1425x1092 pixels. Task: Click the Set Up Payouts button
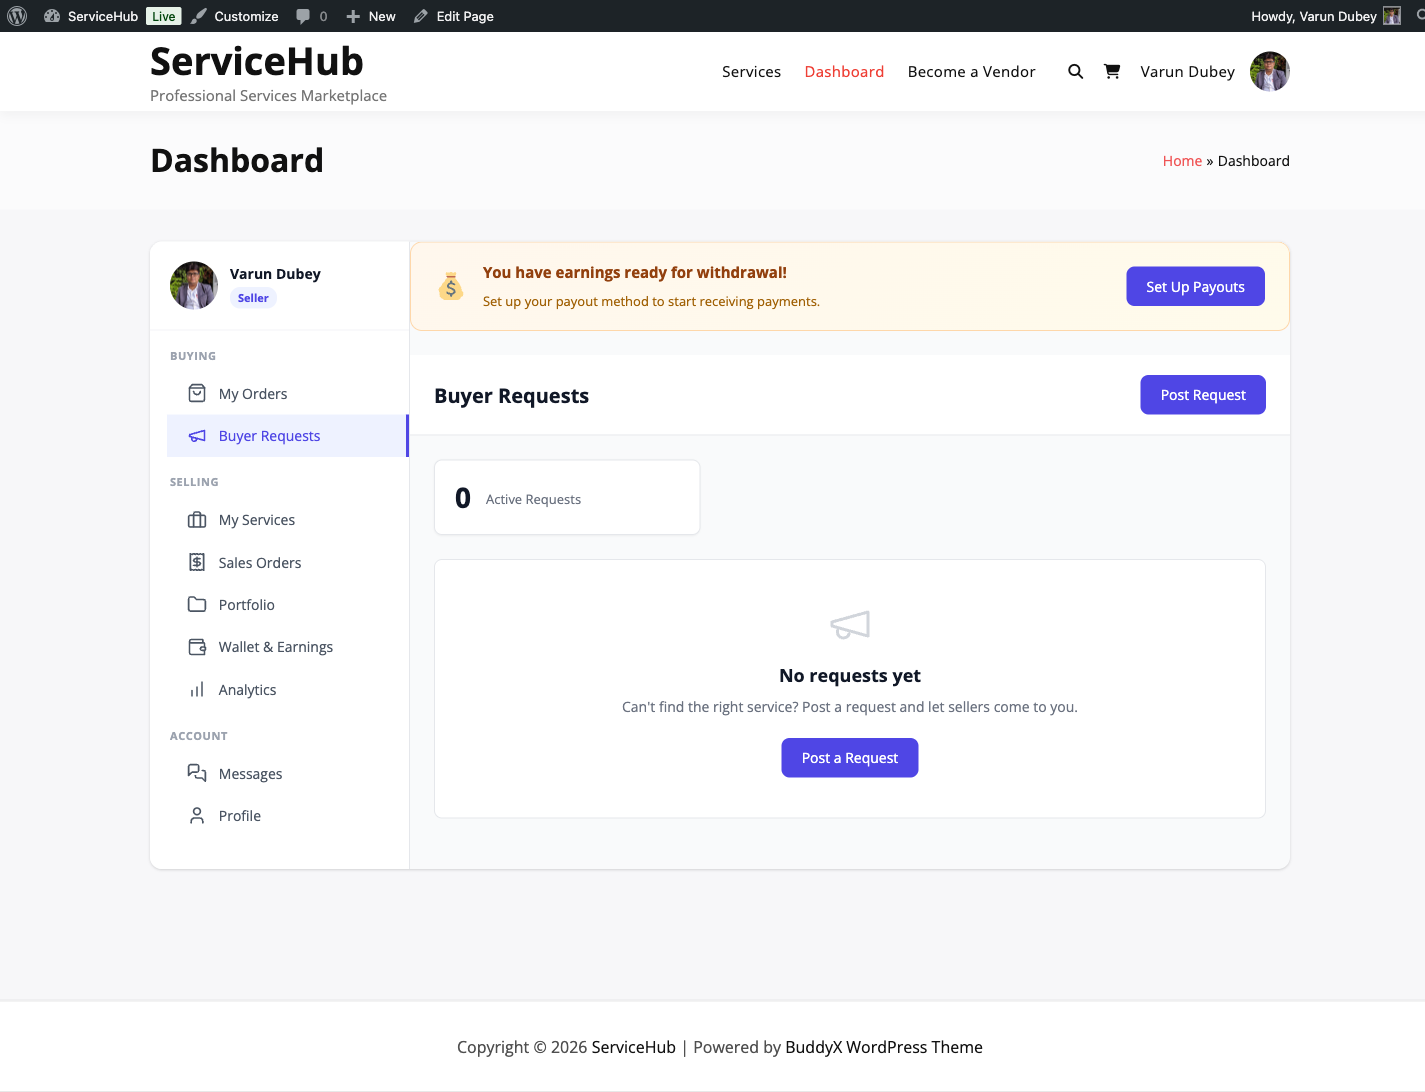(x=1195, y=286)
